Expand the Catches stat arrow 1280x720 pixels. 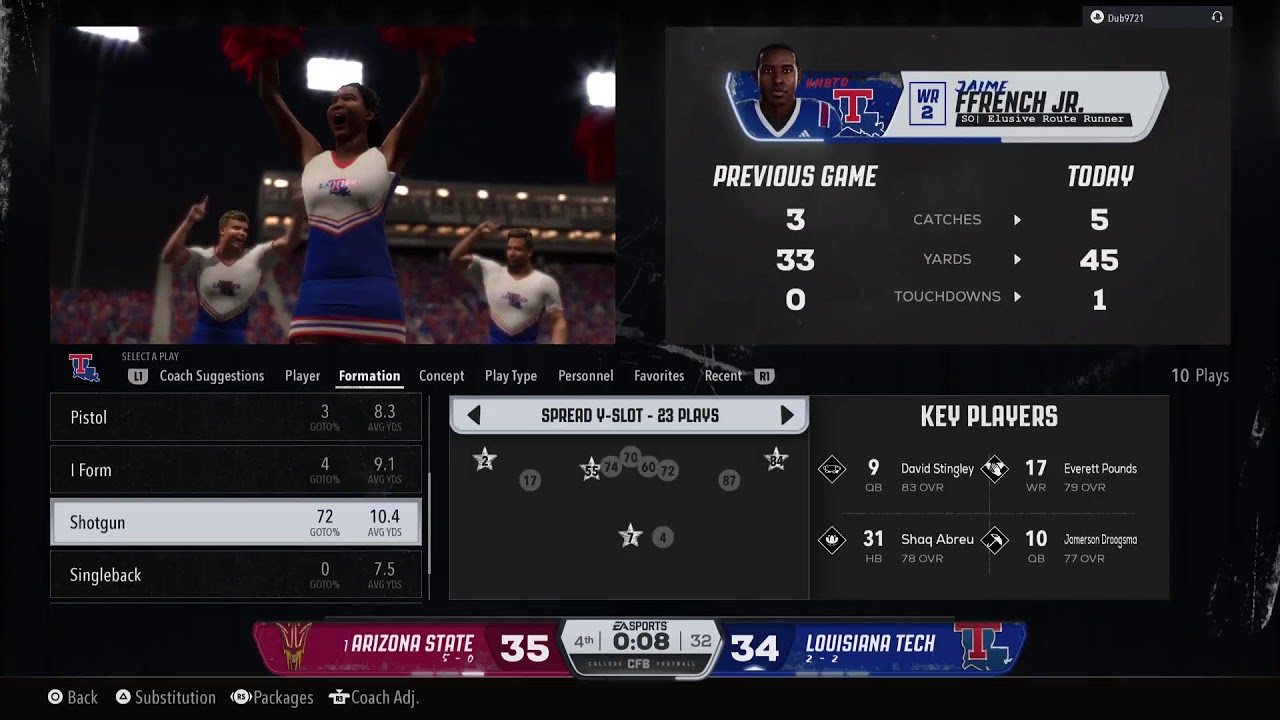coord(1017,220)
